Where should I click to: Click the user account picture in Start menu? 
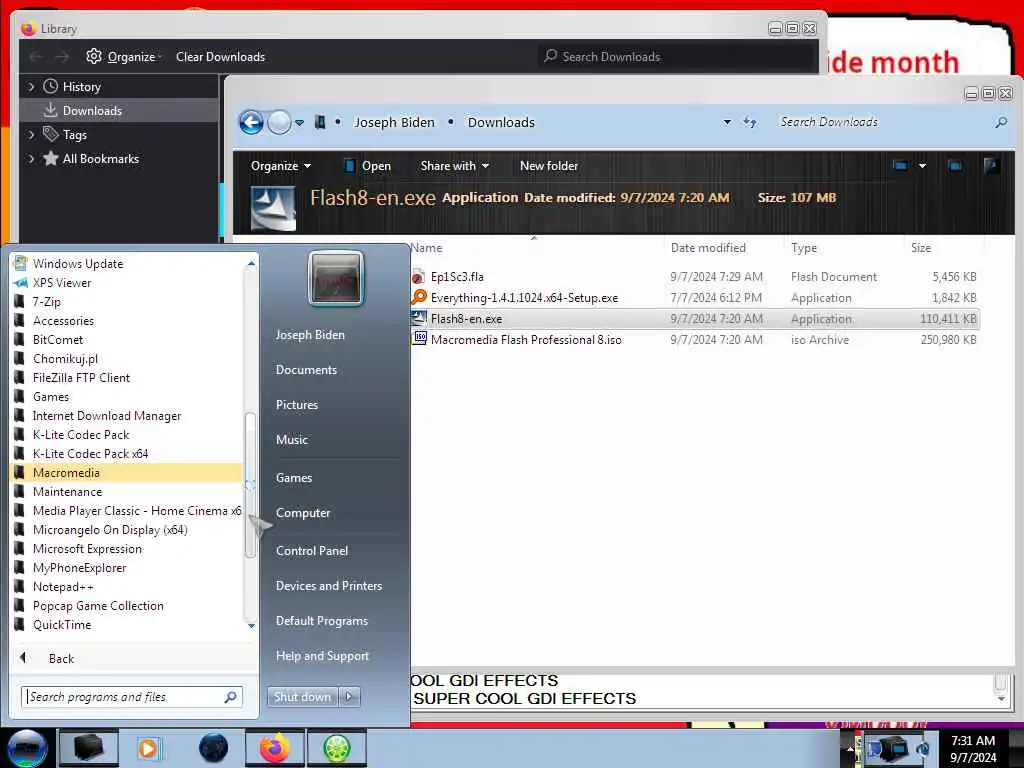pyautogui.click(x=336, y=278)
